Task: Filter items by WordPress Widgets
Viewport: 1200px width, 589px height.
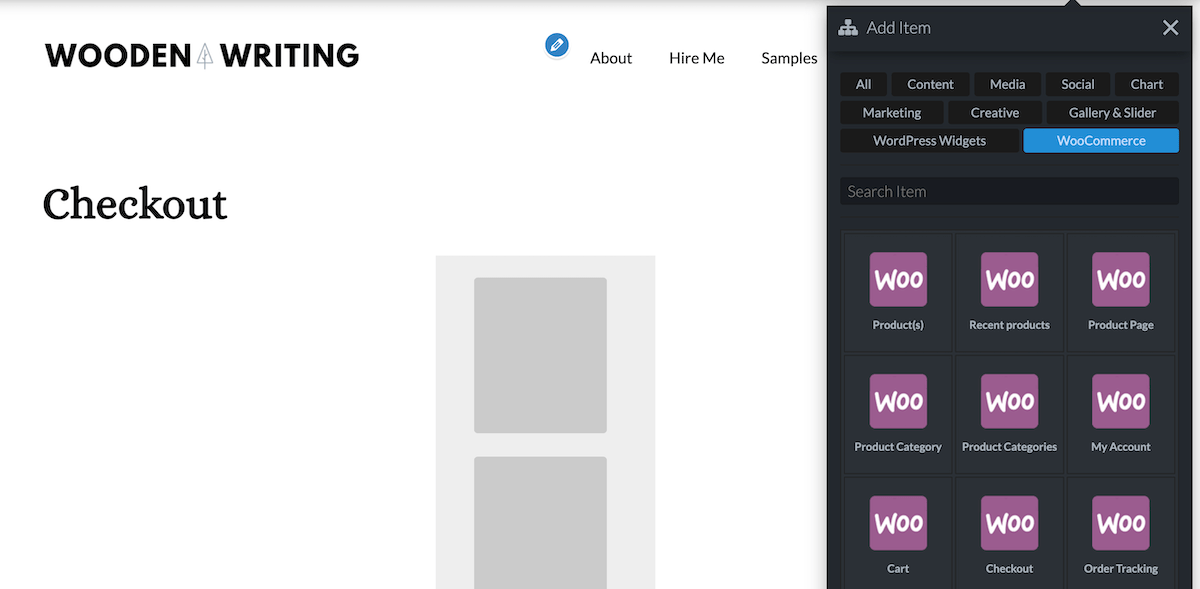Action: [930, 141]
